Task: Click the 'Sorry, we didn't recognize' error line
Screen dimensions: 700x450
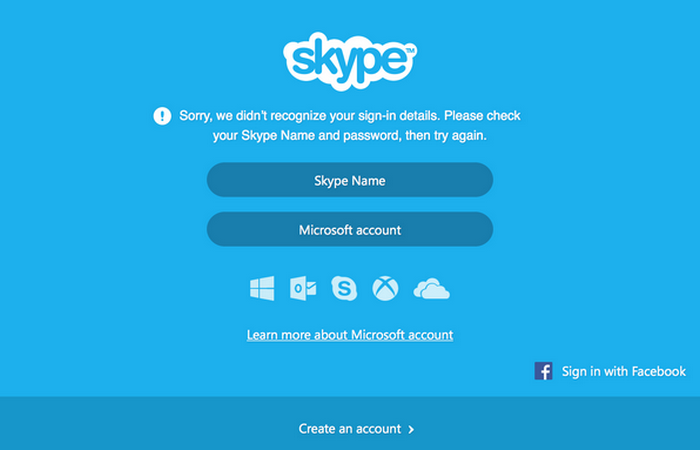Action: (x=350, y=116)
